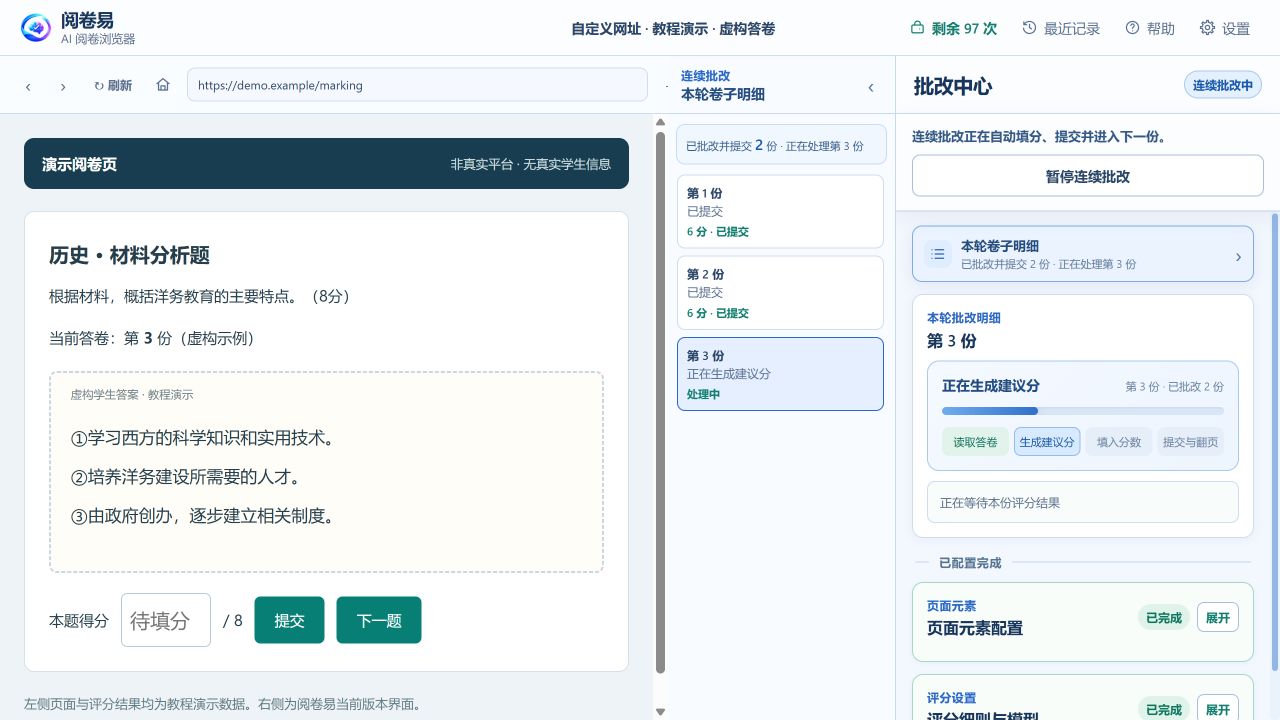
Task: Click the 连续批改中 status badge
Action: click(1223, 85)
